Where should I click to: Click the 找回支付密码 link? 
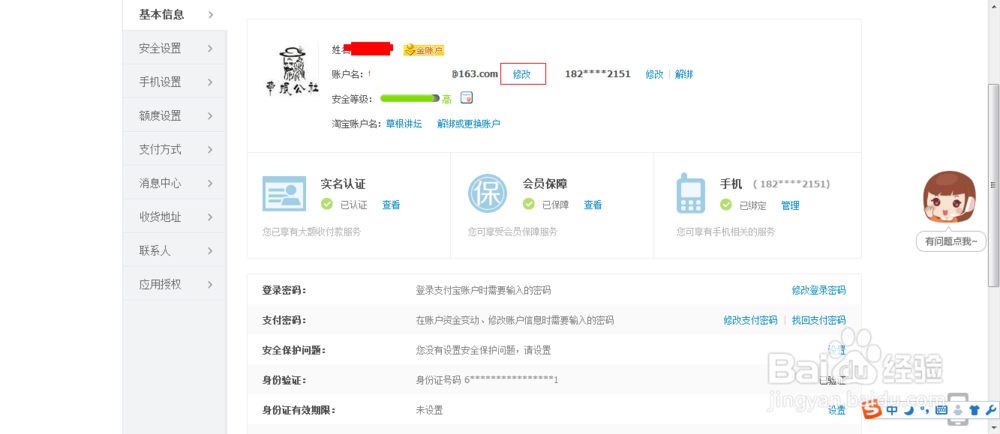(819, 320)
